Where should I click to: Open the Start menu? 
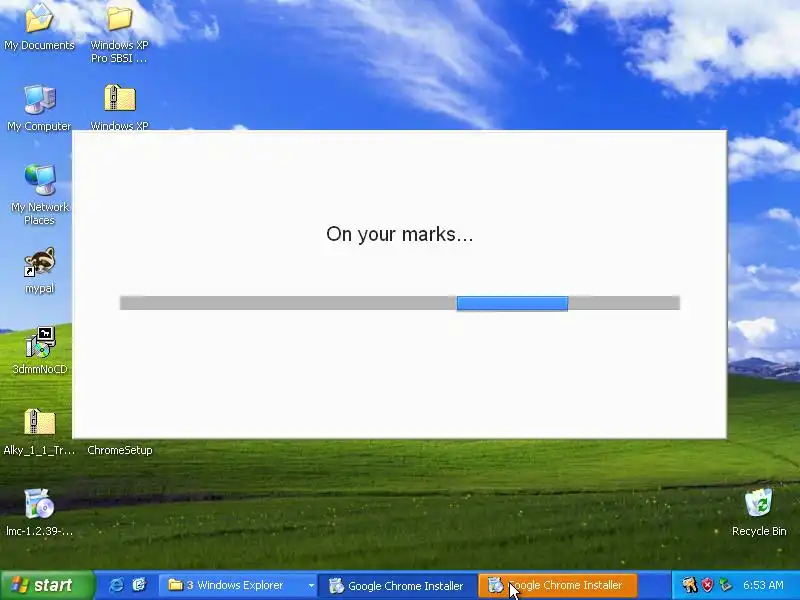[x=47, y=585]
